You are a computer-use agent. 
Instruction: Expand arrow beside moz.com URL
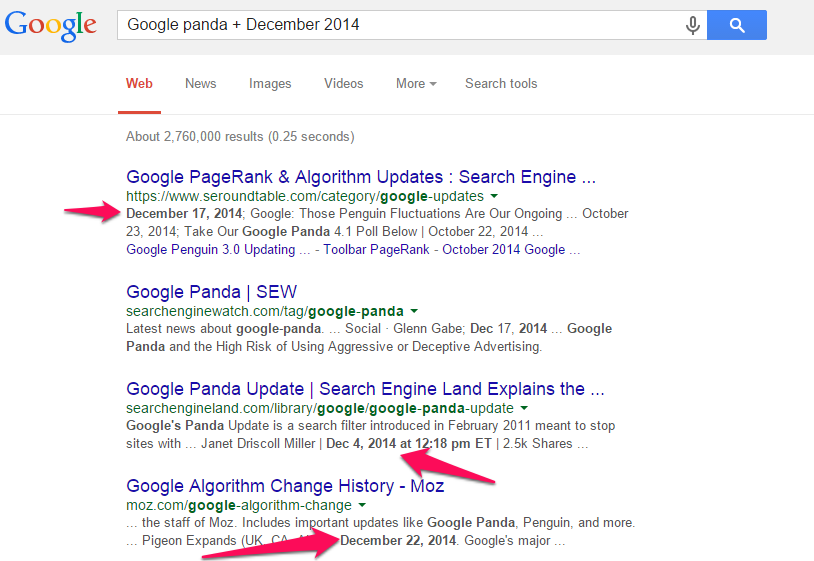pyautogui.click(x=362, y=506)
